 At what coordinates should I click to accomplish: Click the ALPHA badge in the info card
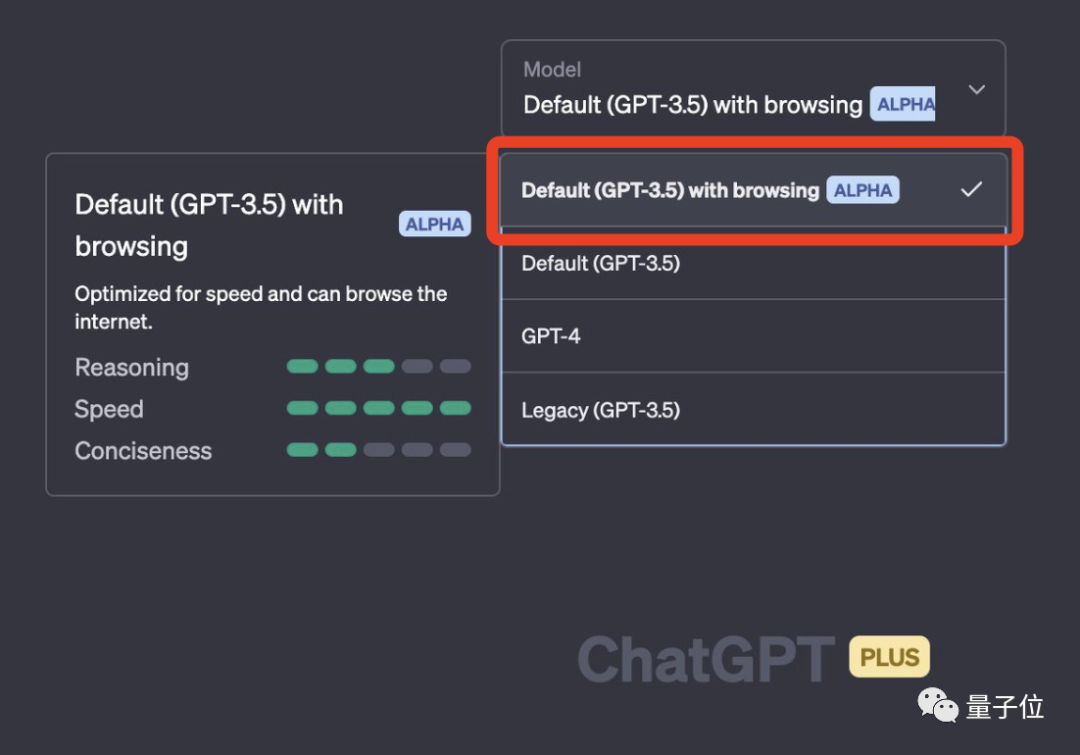click(434, 224)
